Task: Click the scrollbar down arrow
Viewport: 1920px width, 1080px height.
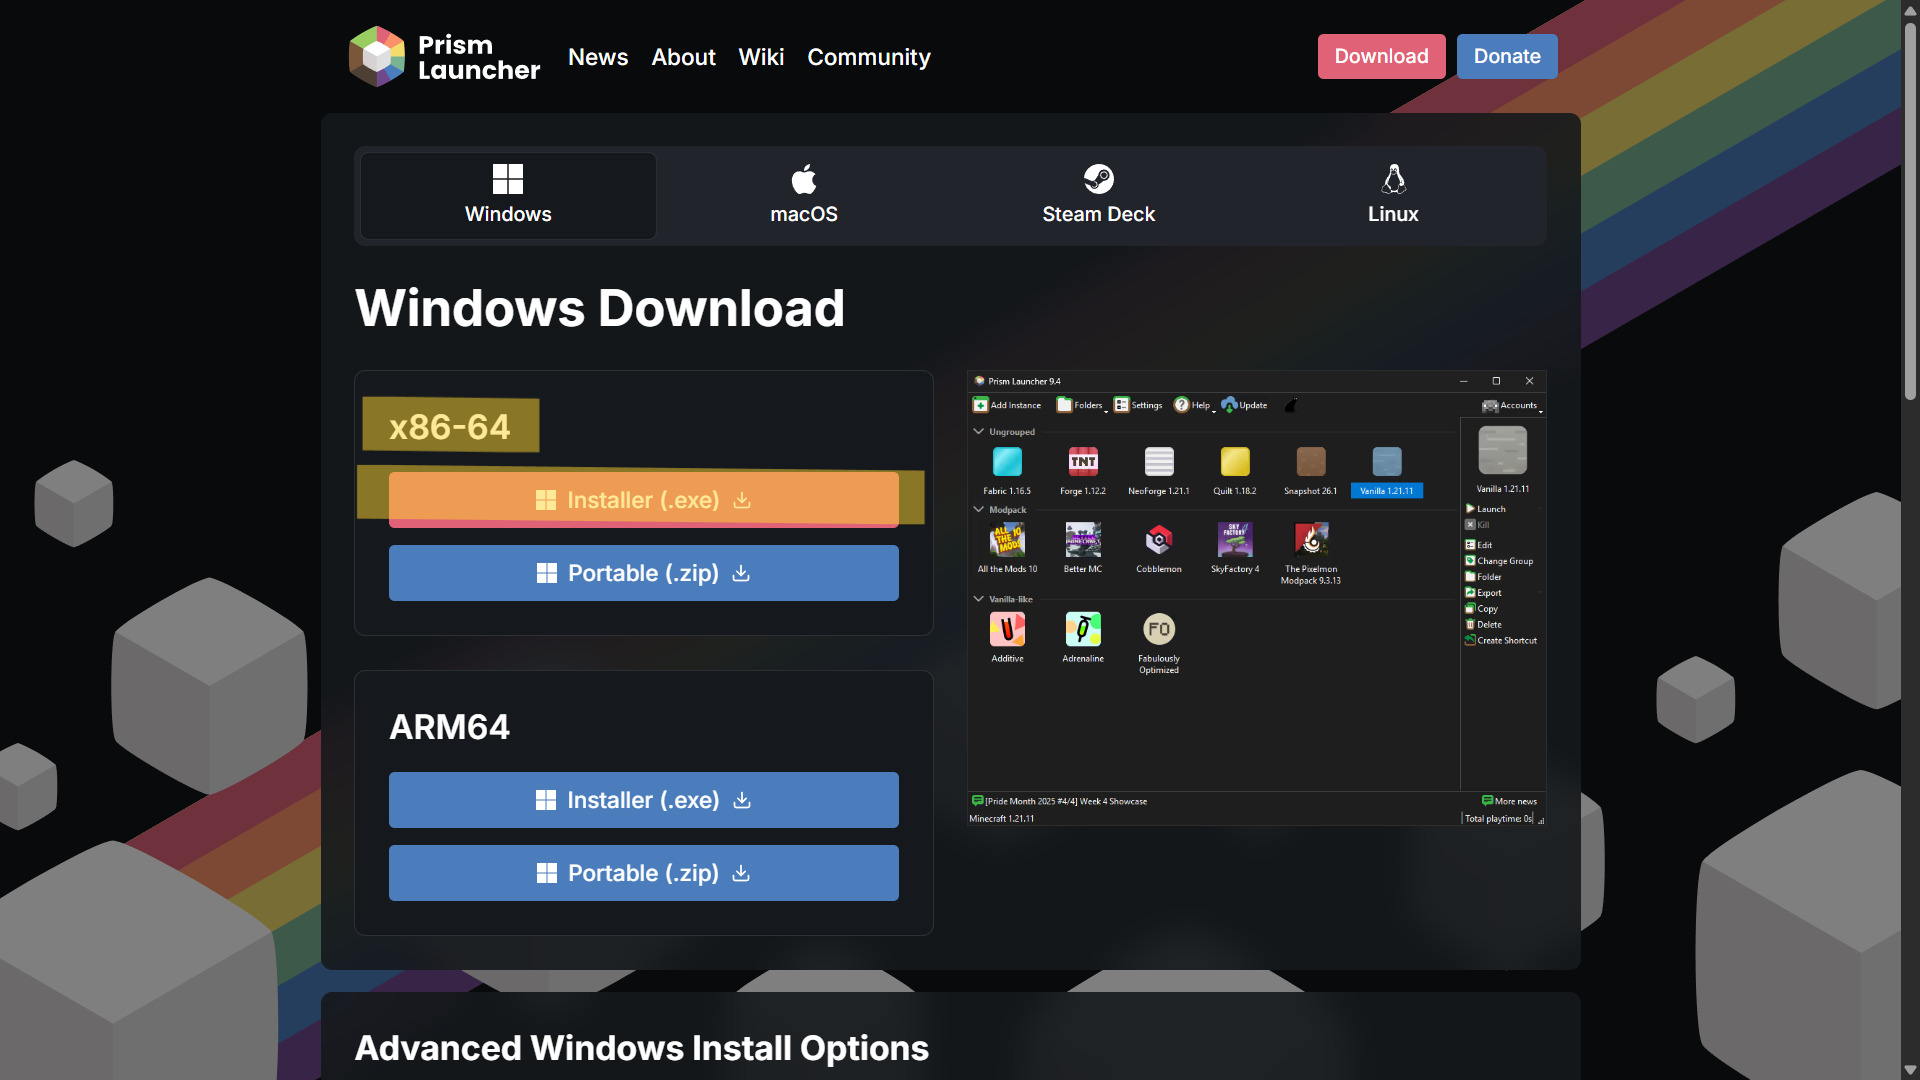Action: pyautogui.click(x=1910, y=1070)
